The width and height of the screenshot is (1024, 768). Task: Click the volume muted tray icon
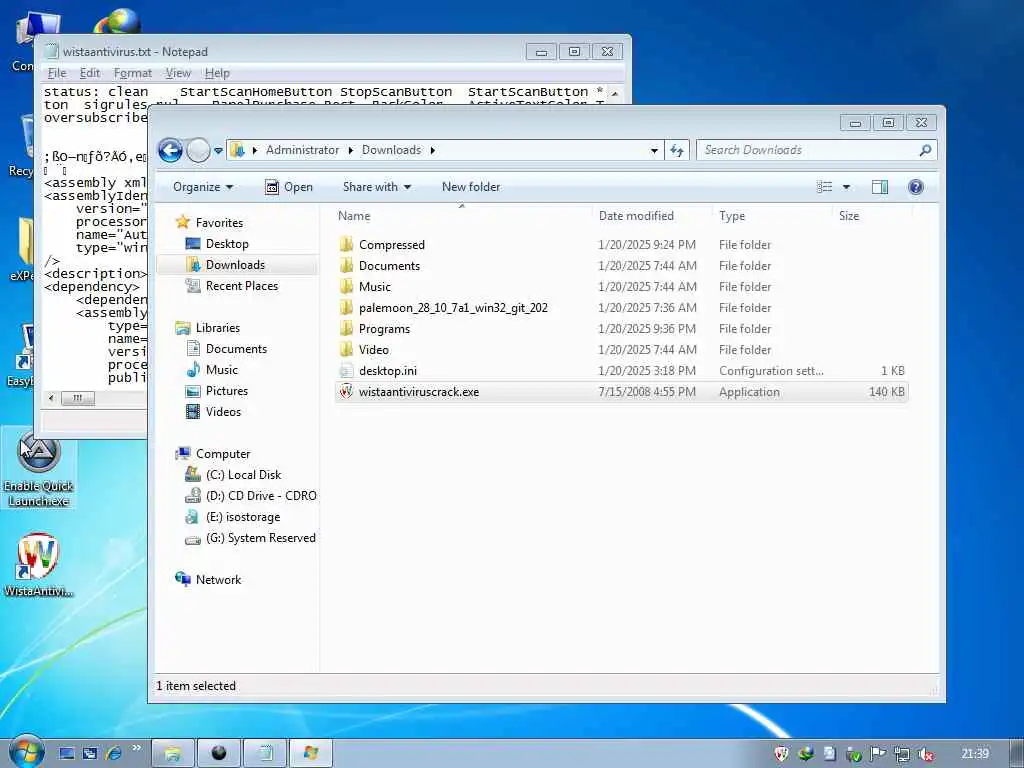pyautogui.click(x=925, y=754)
